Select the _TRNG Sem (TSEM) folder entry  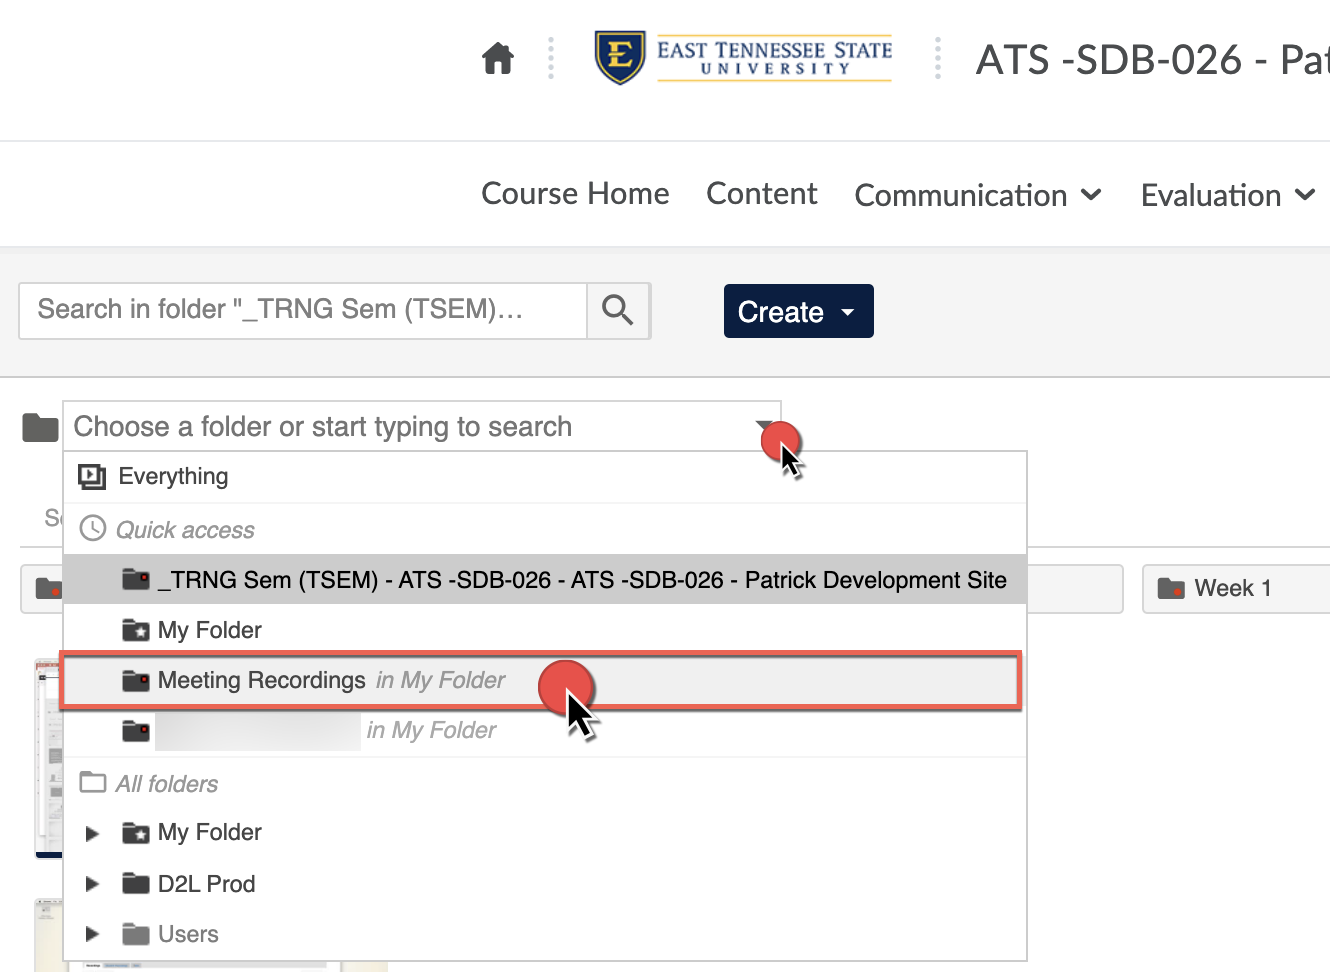(581, 580)
